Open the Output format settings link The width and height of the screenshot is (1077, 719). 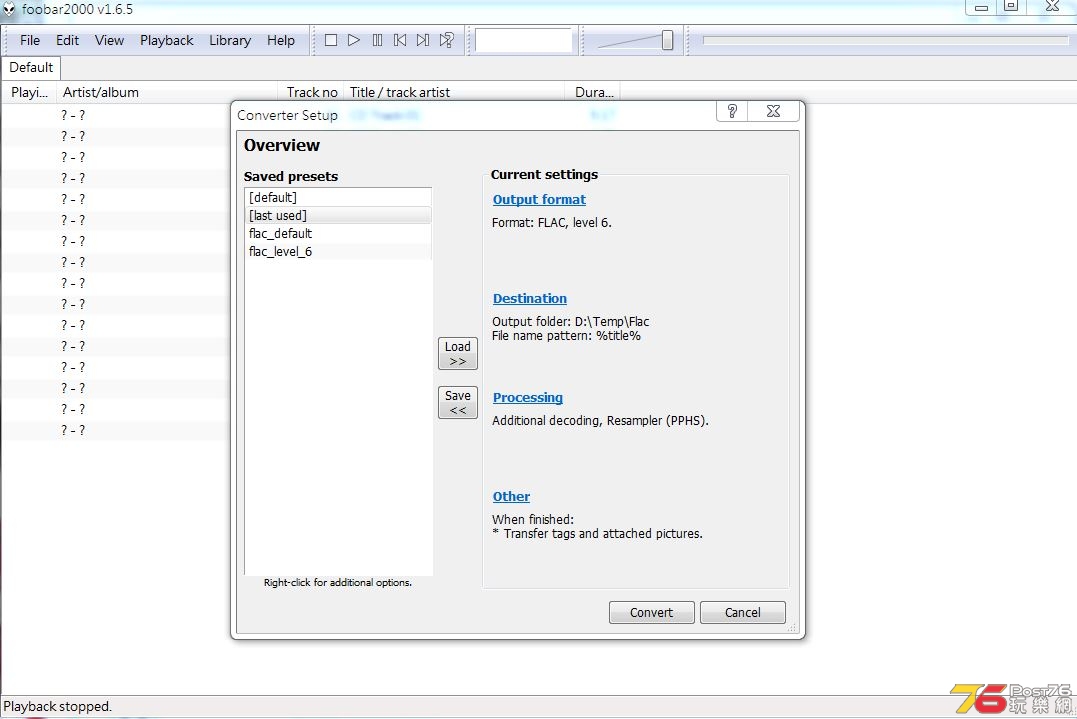coord(539,200)
